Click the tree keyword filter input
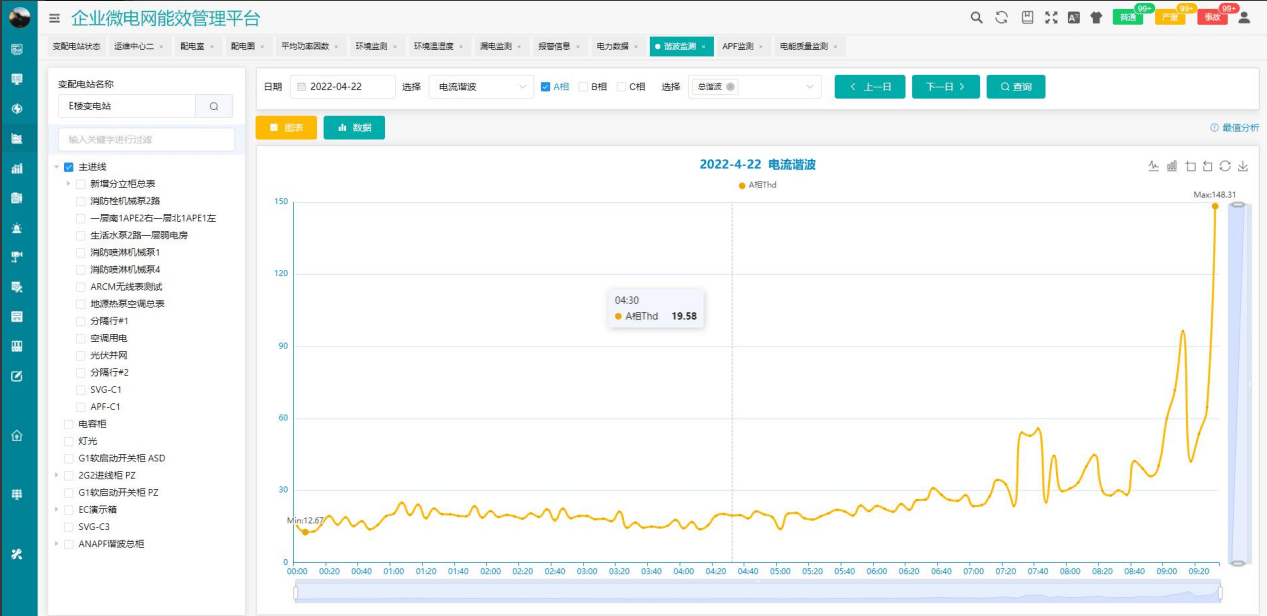 tap(146, 139)
